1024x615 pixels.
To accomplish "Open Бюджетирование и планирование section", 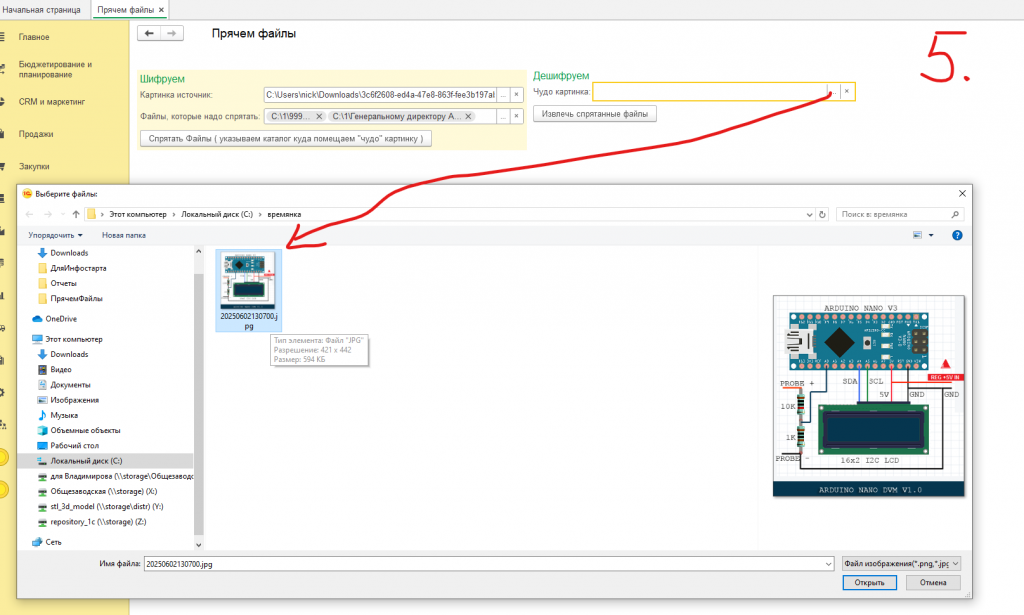I will (x=55, y=69).
